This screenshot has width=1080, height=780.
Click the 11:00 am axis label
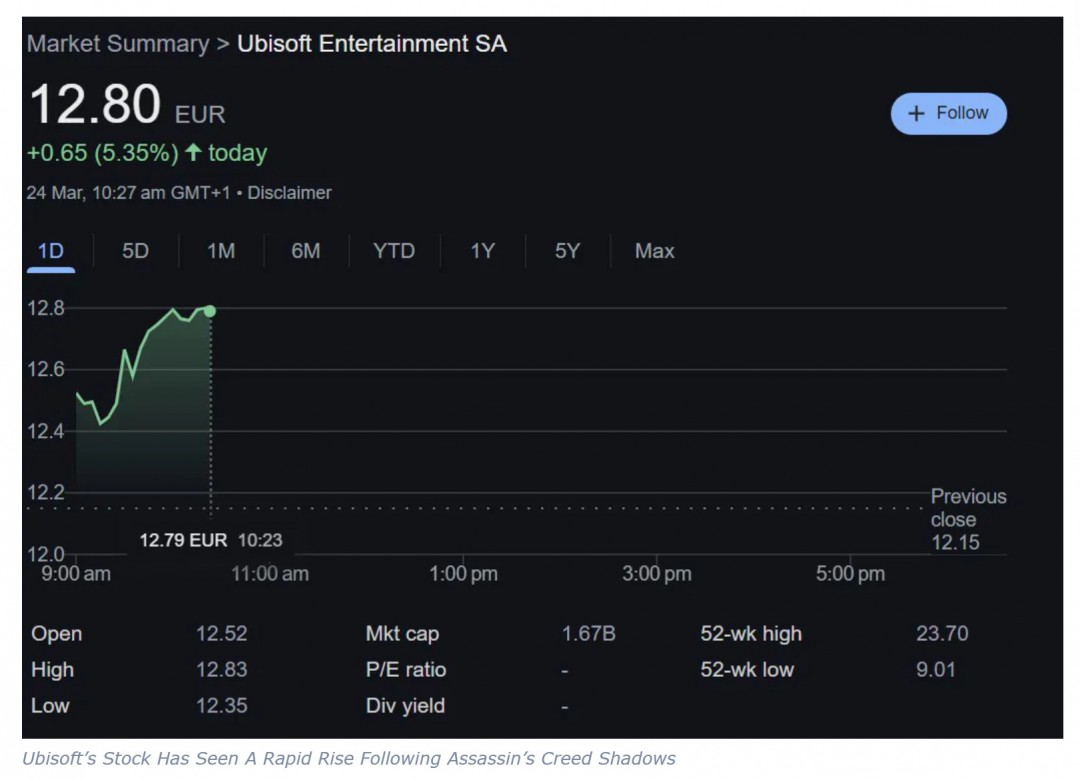[x=270, y=573]
